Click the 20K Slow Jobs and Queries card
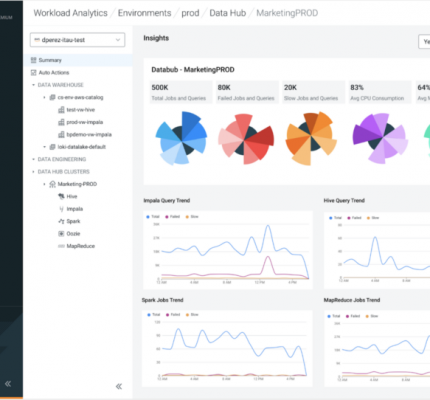430x400 pixels. point(313,92)
